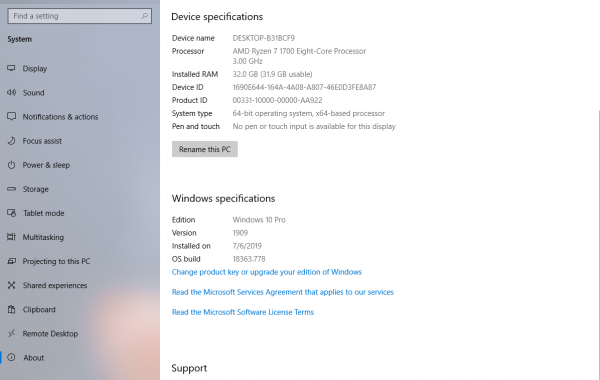Click the Focus assist moon icon
This screenshot has height=380, width=600.
pos(11,141)
